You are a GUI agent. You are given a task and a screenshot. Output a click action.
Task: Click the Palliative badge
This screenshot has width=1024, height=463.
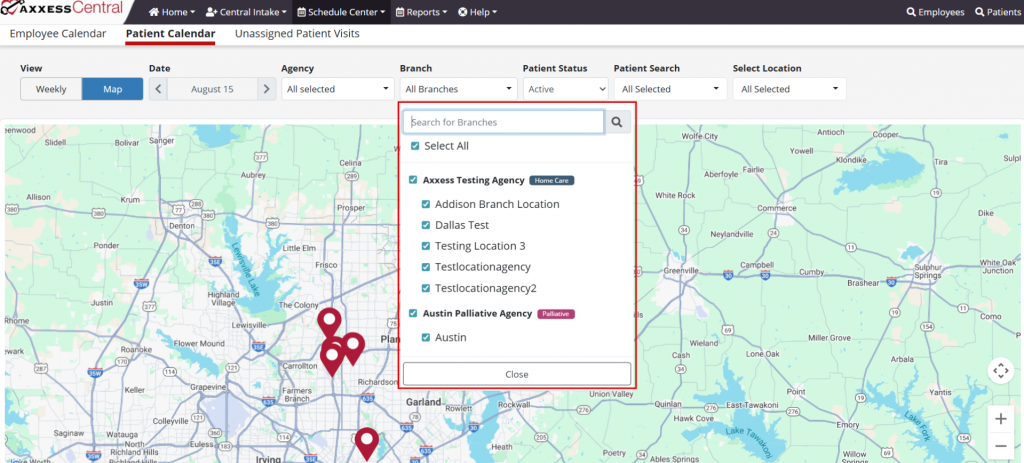click(556, 314)
